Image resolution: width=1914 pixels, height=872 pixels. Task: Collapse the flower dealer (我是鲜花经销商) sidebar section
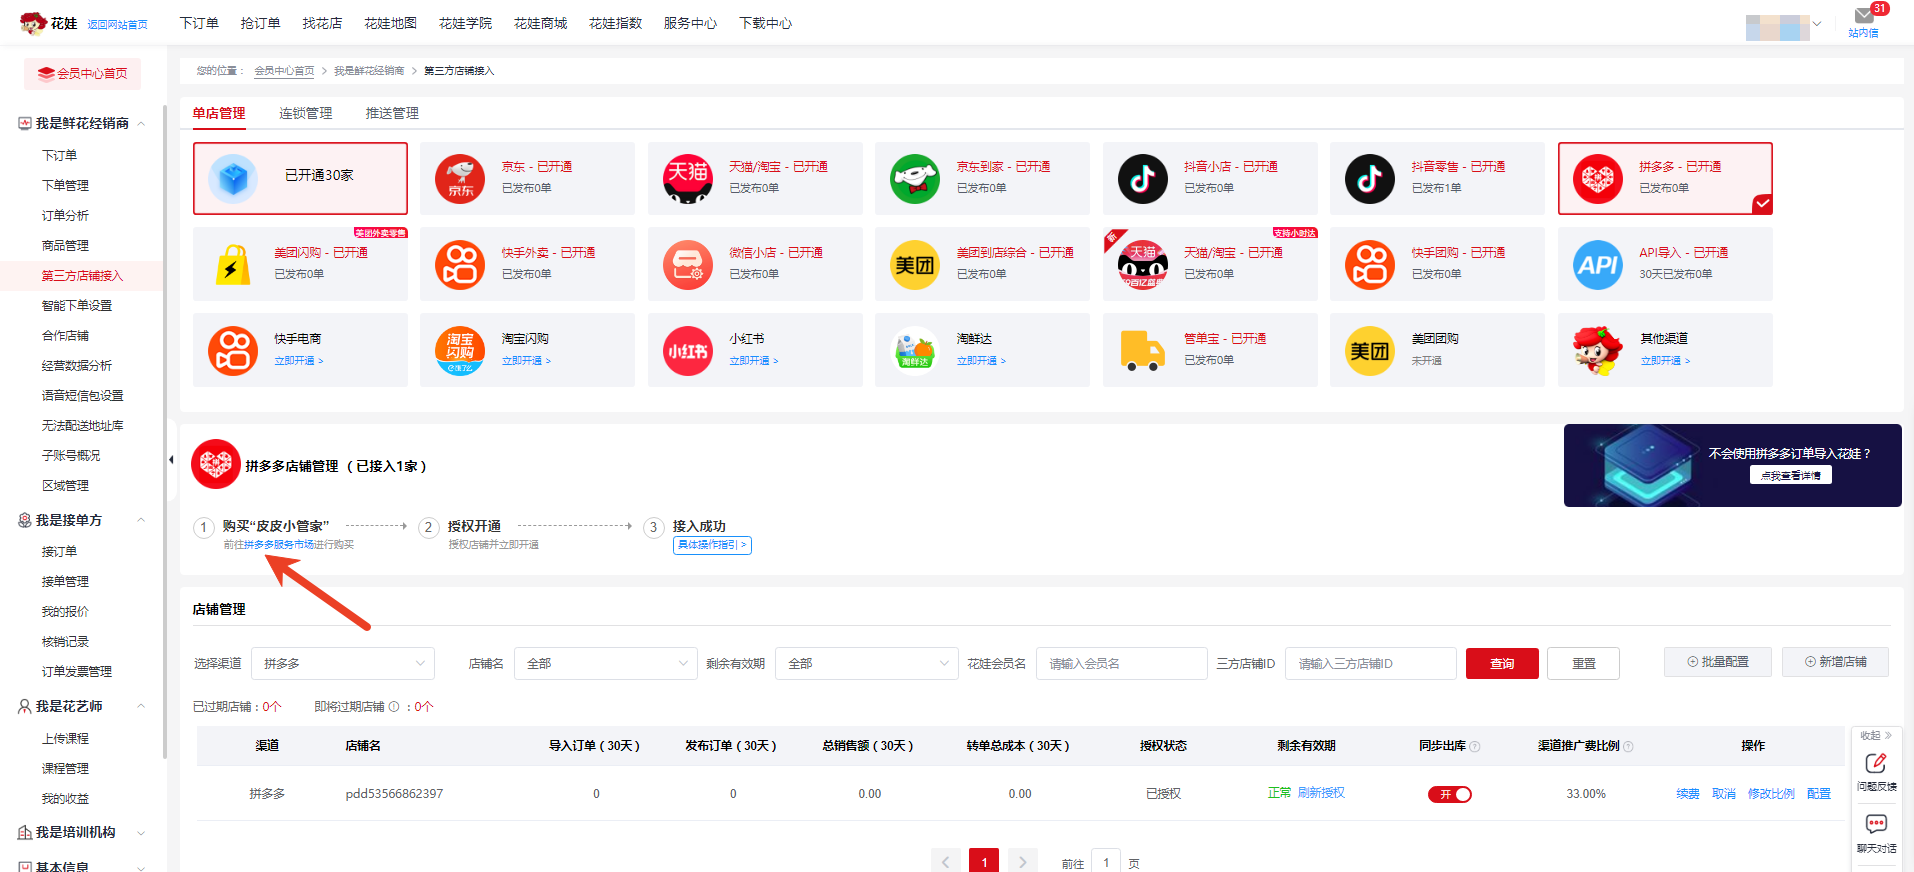click(x=141, y=124)
